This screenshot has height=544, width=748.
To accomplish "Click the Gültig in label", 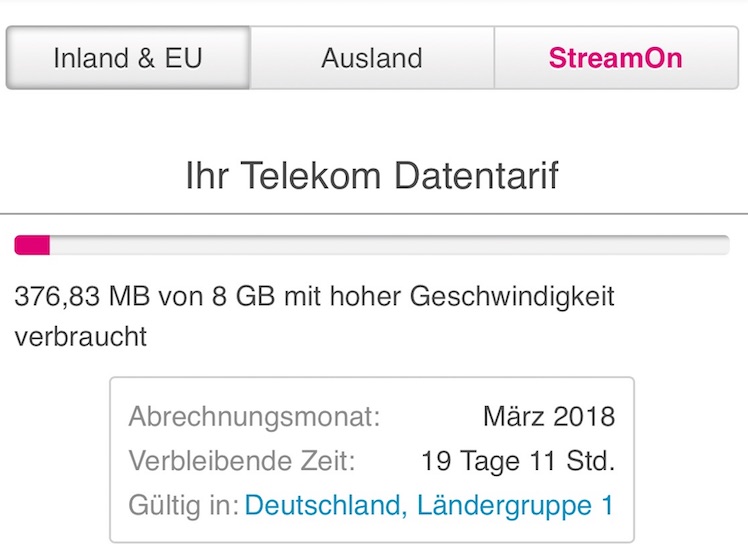I will [x=183, y=505].
